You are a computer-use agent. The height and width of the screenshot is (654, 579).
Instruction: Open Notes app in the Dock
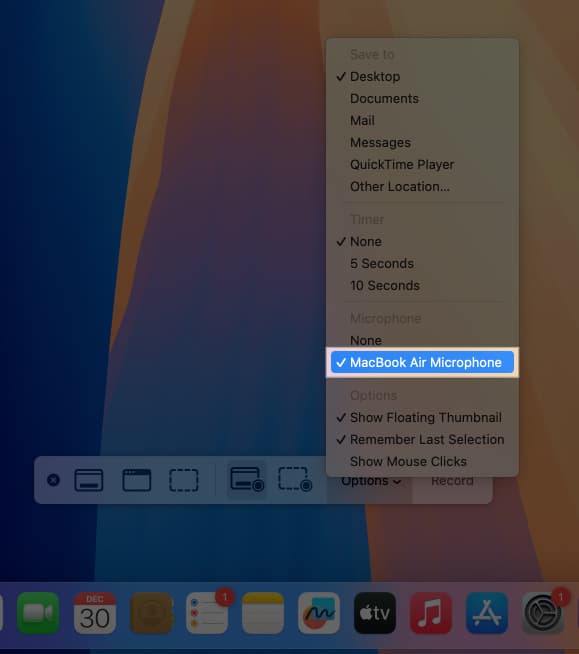263,613
